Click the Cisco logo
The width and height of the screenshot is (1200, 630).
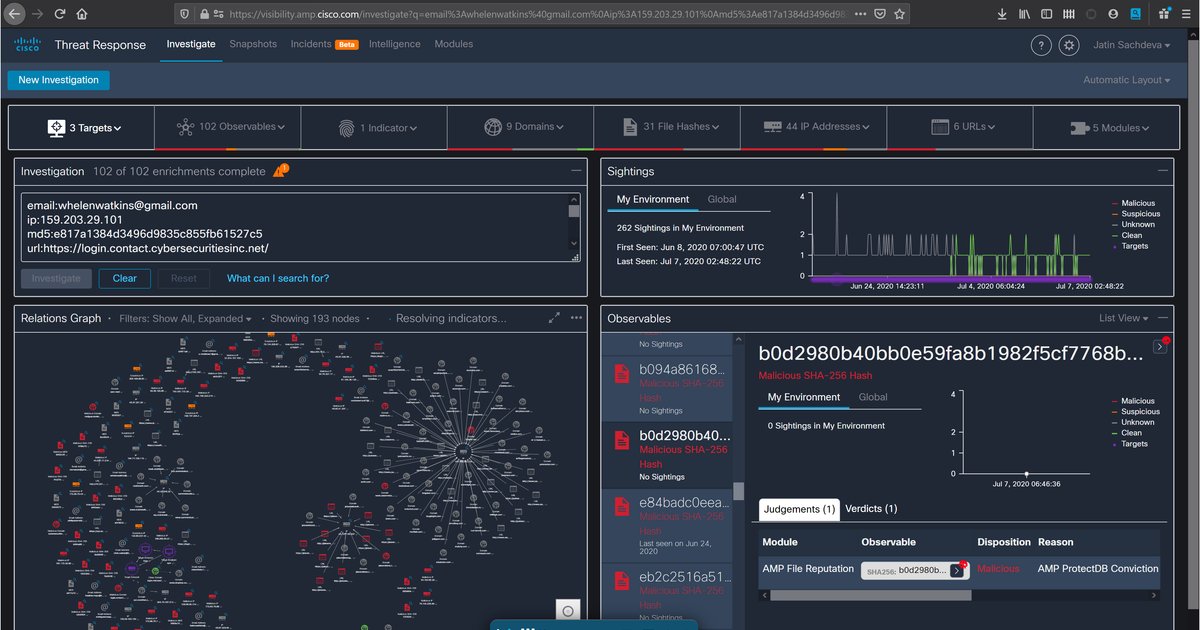27,44
